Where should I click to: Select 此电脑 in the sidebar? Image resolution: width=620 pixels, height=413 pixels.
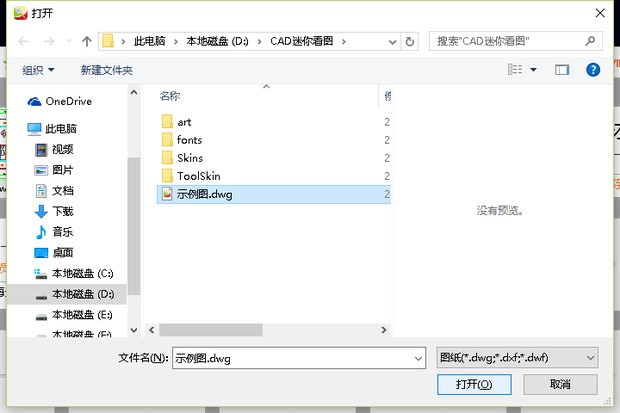pos(61,129)
